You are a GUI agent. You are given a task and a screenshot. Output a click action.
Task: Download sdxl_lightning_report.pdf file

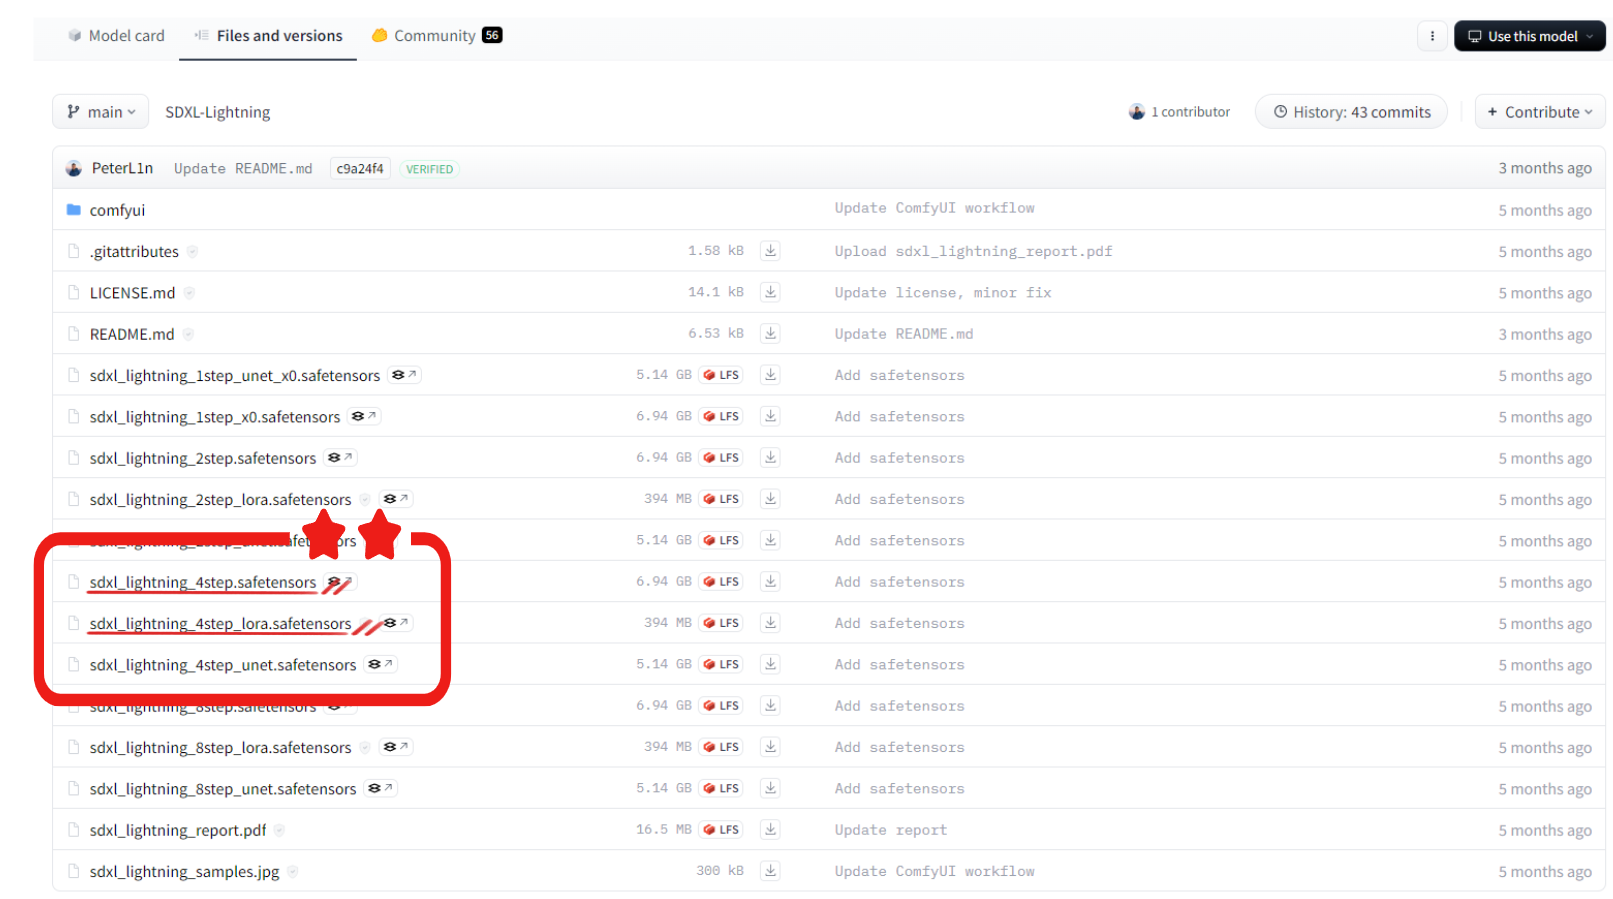click(770, 829)
